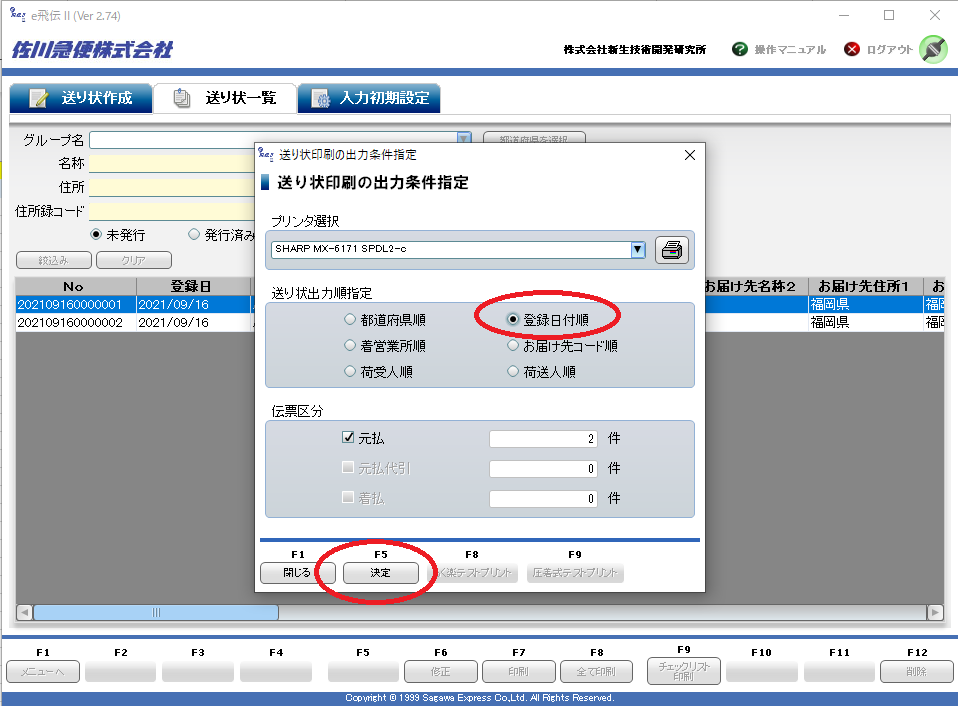958x706 pixels.
Task: Open the グループ名 dropdown arrow
Action: (464, 140)
